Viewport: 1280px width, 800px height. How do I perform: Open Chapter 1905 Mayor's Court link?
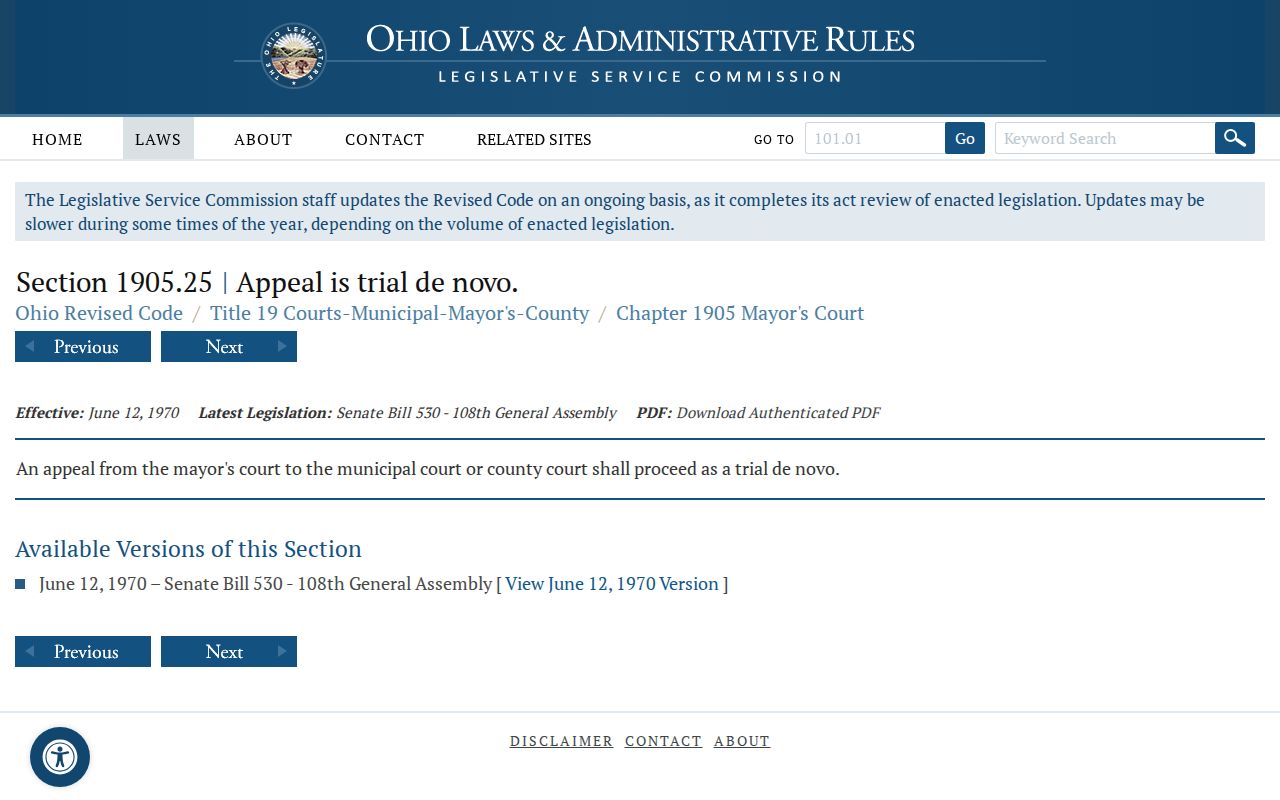coord(740,313)
